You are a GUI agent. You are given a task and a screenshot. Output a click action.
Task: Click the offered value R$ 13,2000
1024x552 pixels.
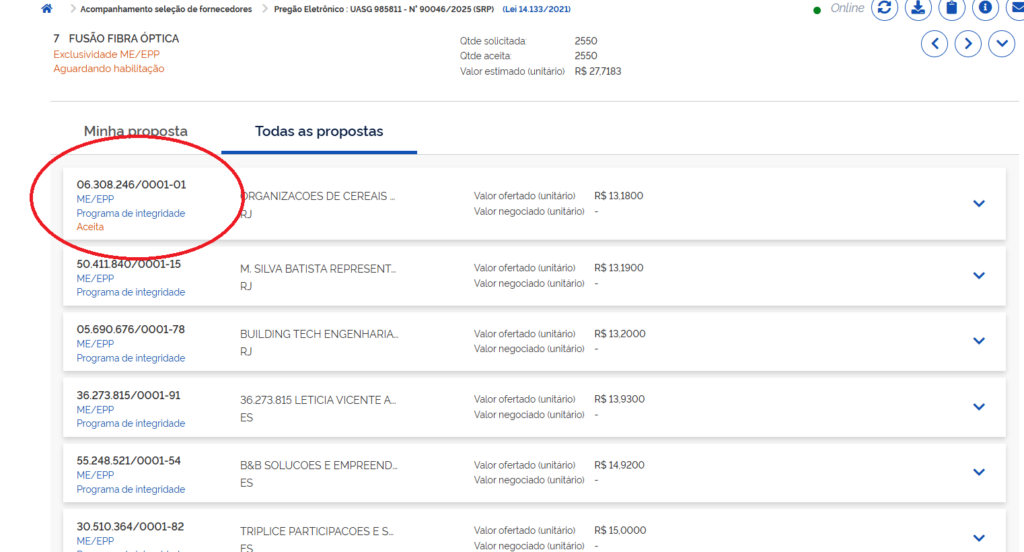point(620,334)
